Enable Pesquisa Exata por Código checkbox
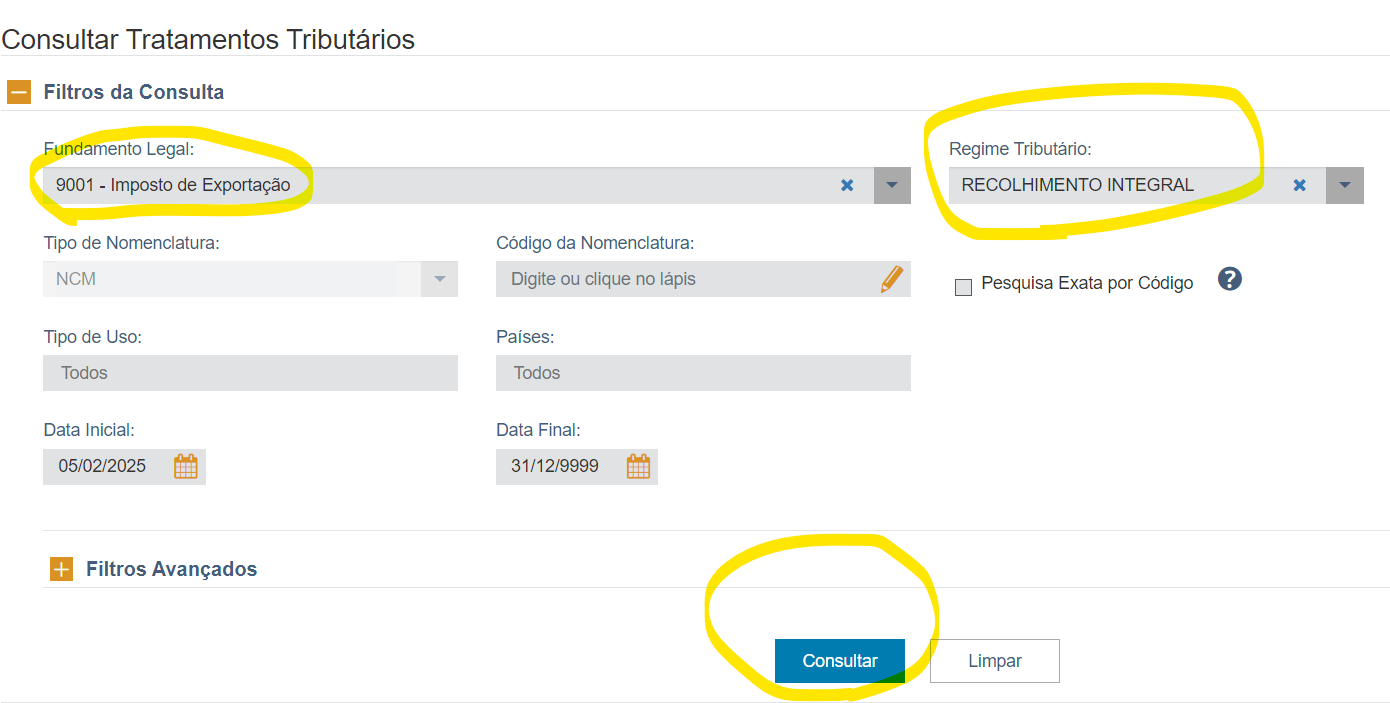Screen dimensions: 1390x703 [x=964, y=288]
